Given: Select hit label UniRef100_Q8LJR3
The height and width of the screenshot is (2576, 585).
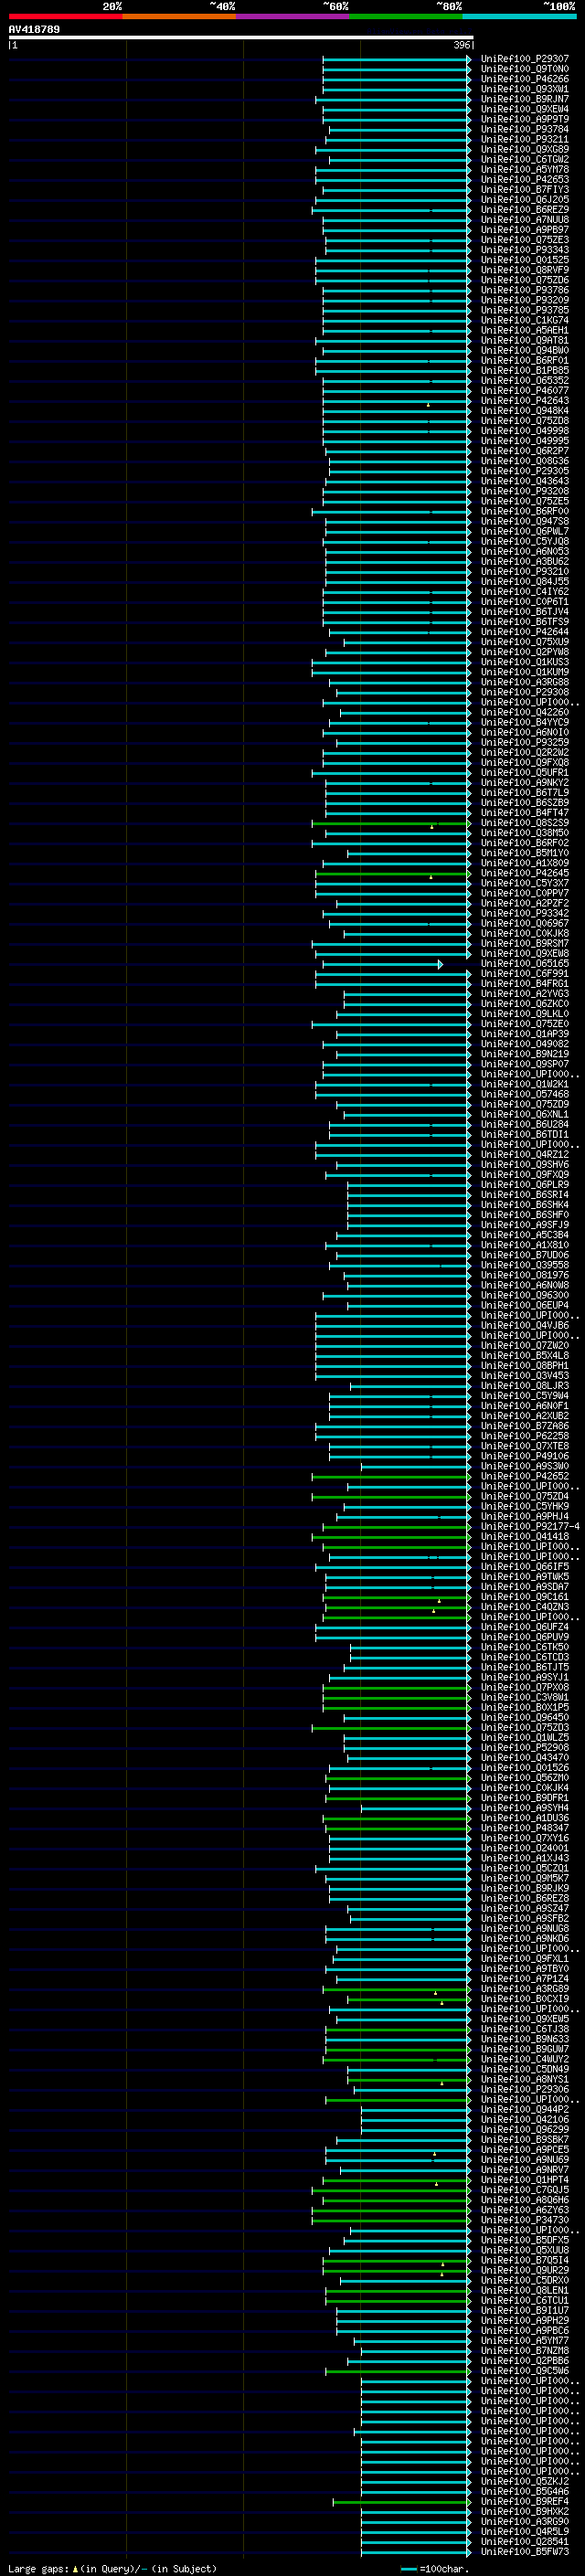Looking at the screenshot, I should [525, 1386].
